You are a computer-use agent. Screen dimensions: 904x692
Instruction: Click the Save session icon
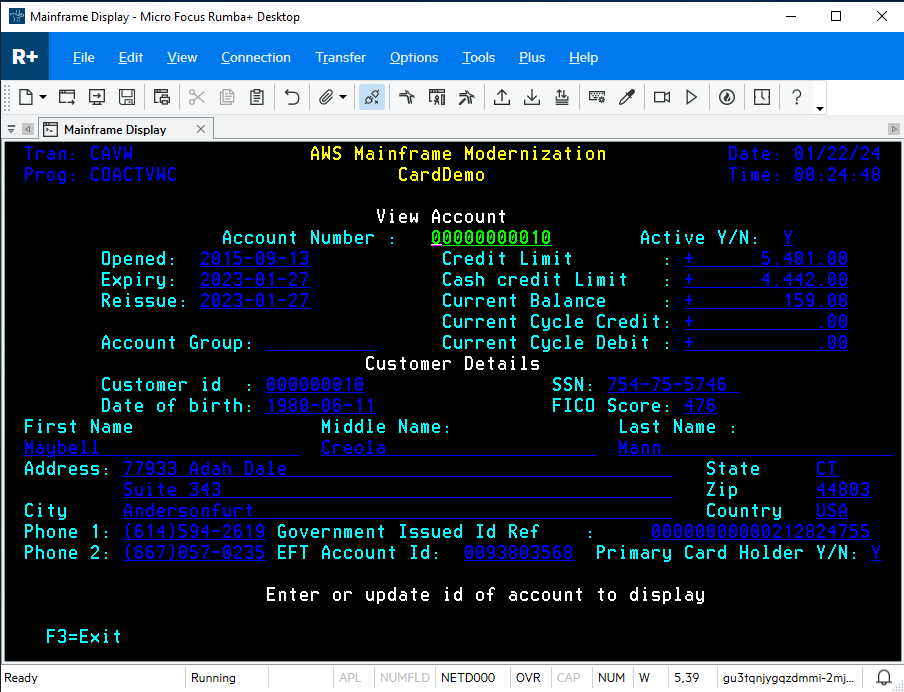(x=126, y=97)
